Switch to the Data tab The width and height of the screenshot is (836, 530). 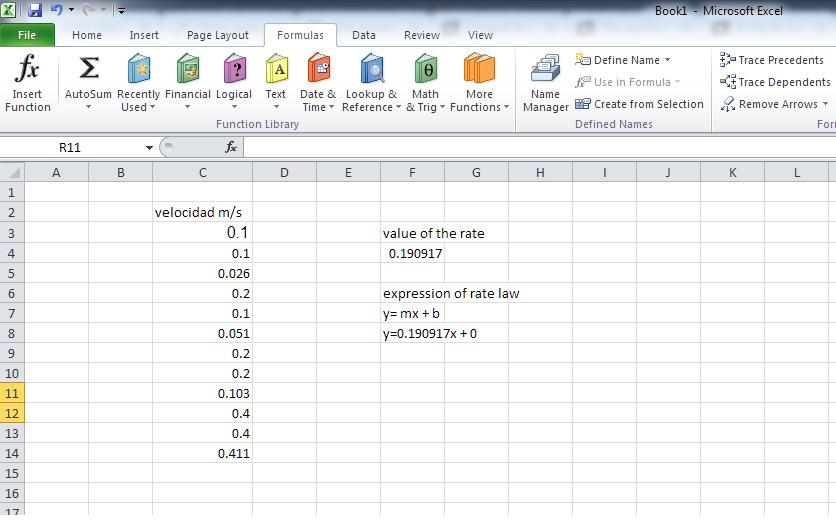(364, 35)
